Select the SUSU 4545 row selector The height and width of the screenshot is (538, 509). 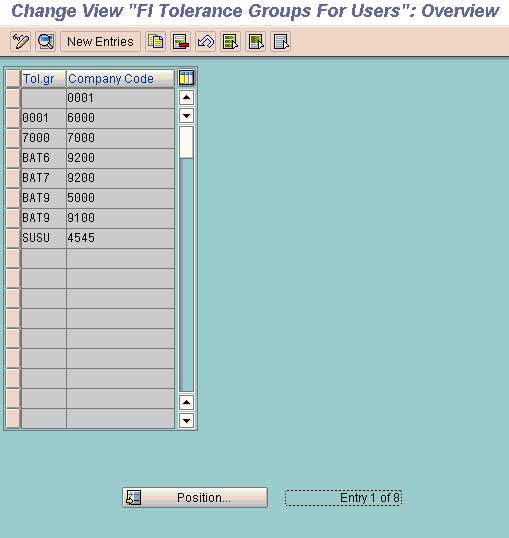click(13, 238)
